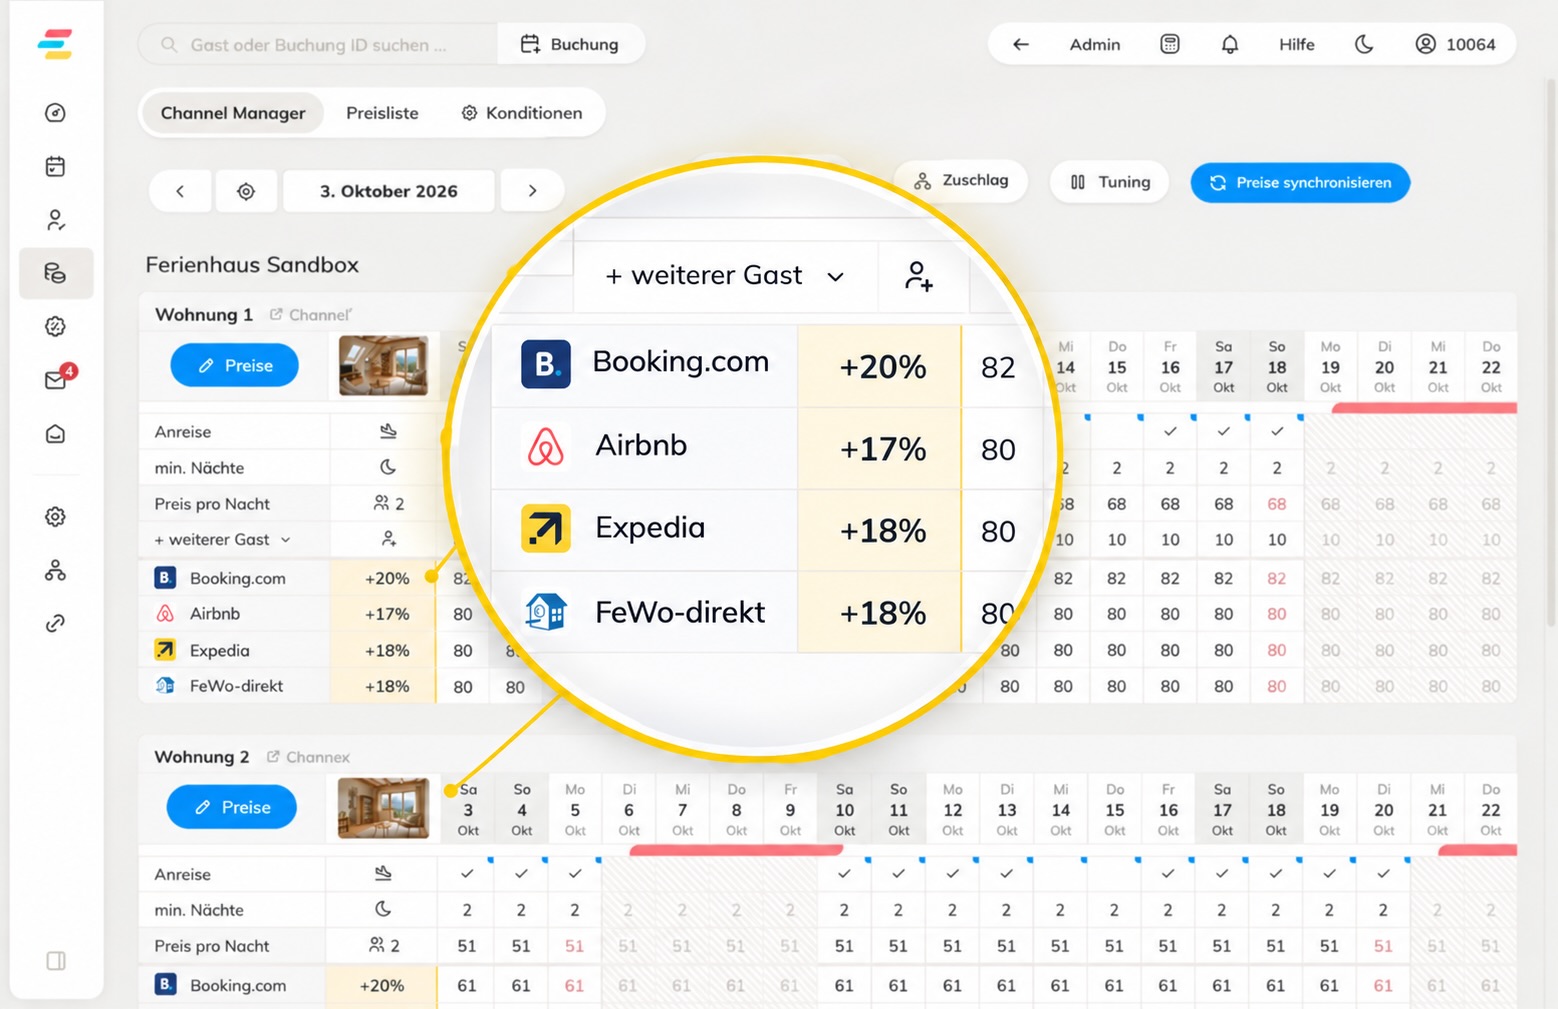The height and width of the screenshot is (1009, 1558).
Task: Expand the '+ weiterer Gast' row in Wohnung 1
Action: pyautogui.click(x=222, y=540)
